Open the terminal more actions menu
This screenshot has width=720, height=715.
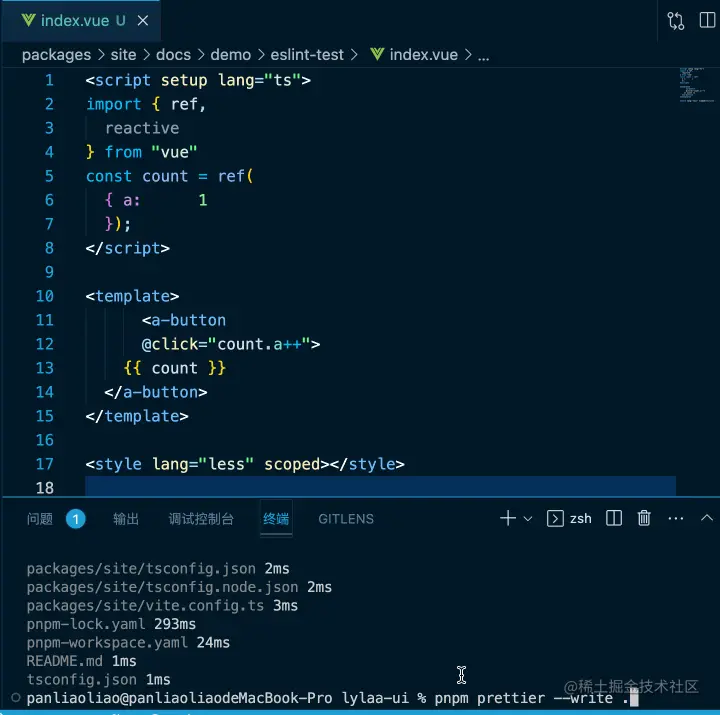pyautogui.click(x=675, y=518)
